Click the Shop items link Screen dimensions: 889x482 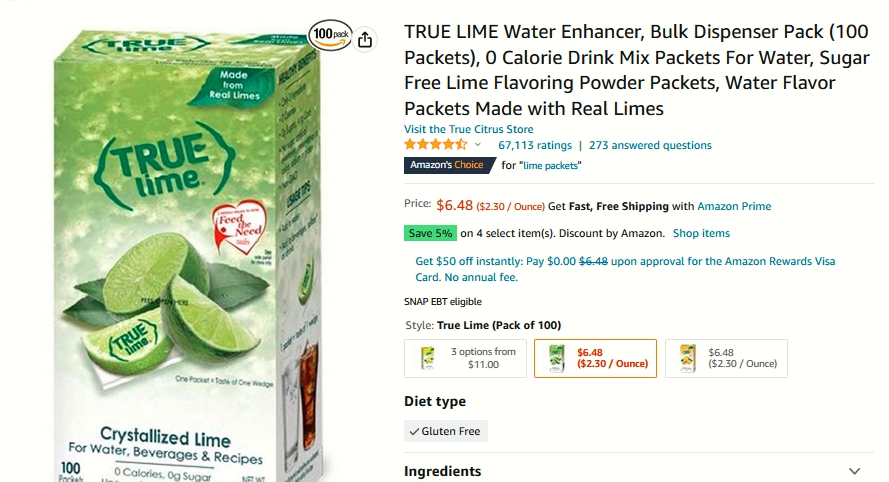701,233
